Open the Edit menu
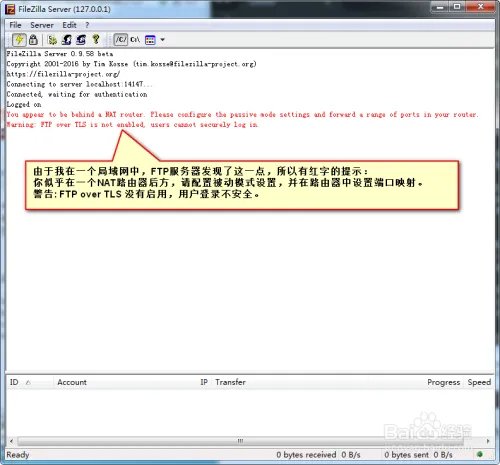The height and width of the screenshot is (465, 500). [x=69, y=25]
